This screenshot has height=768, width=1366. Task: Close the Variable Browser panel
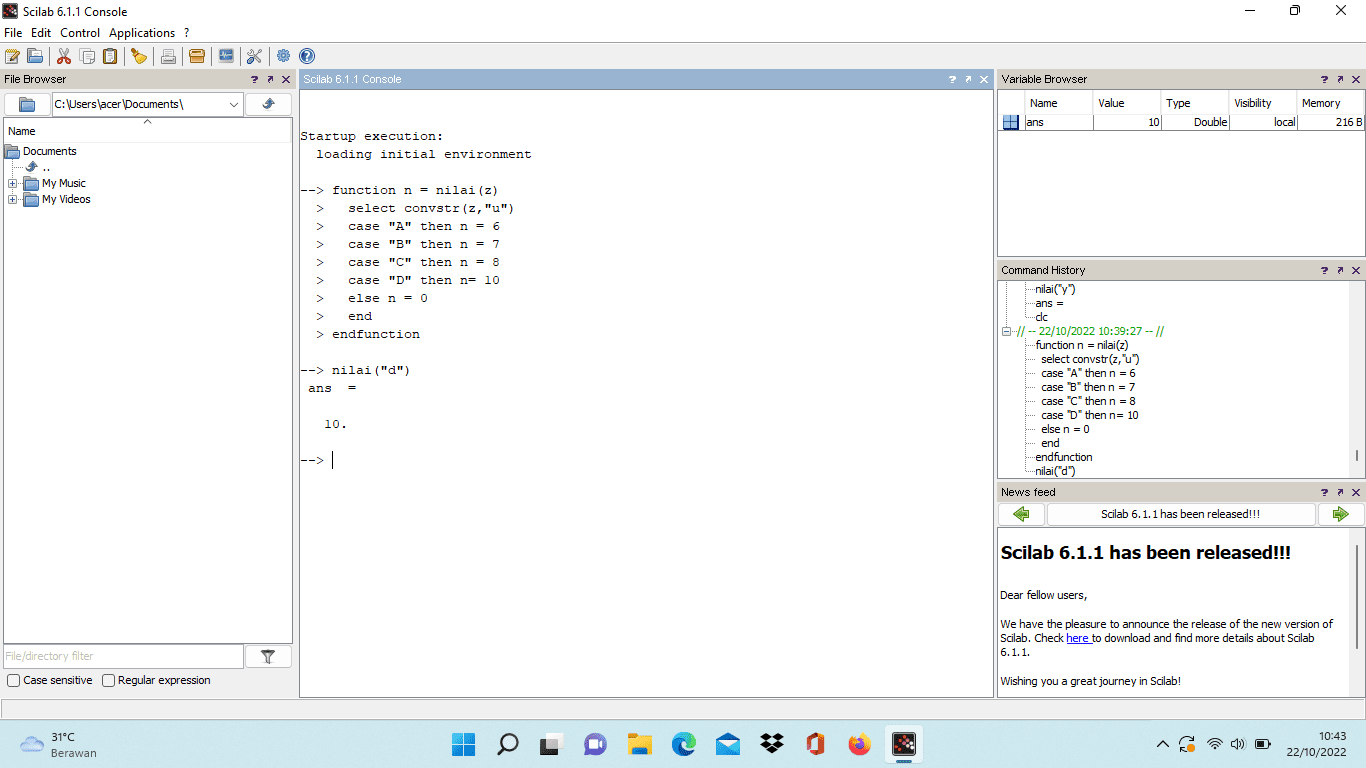pos(1356,79)
